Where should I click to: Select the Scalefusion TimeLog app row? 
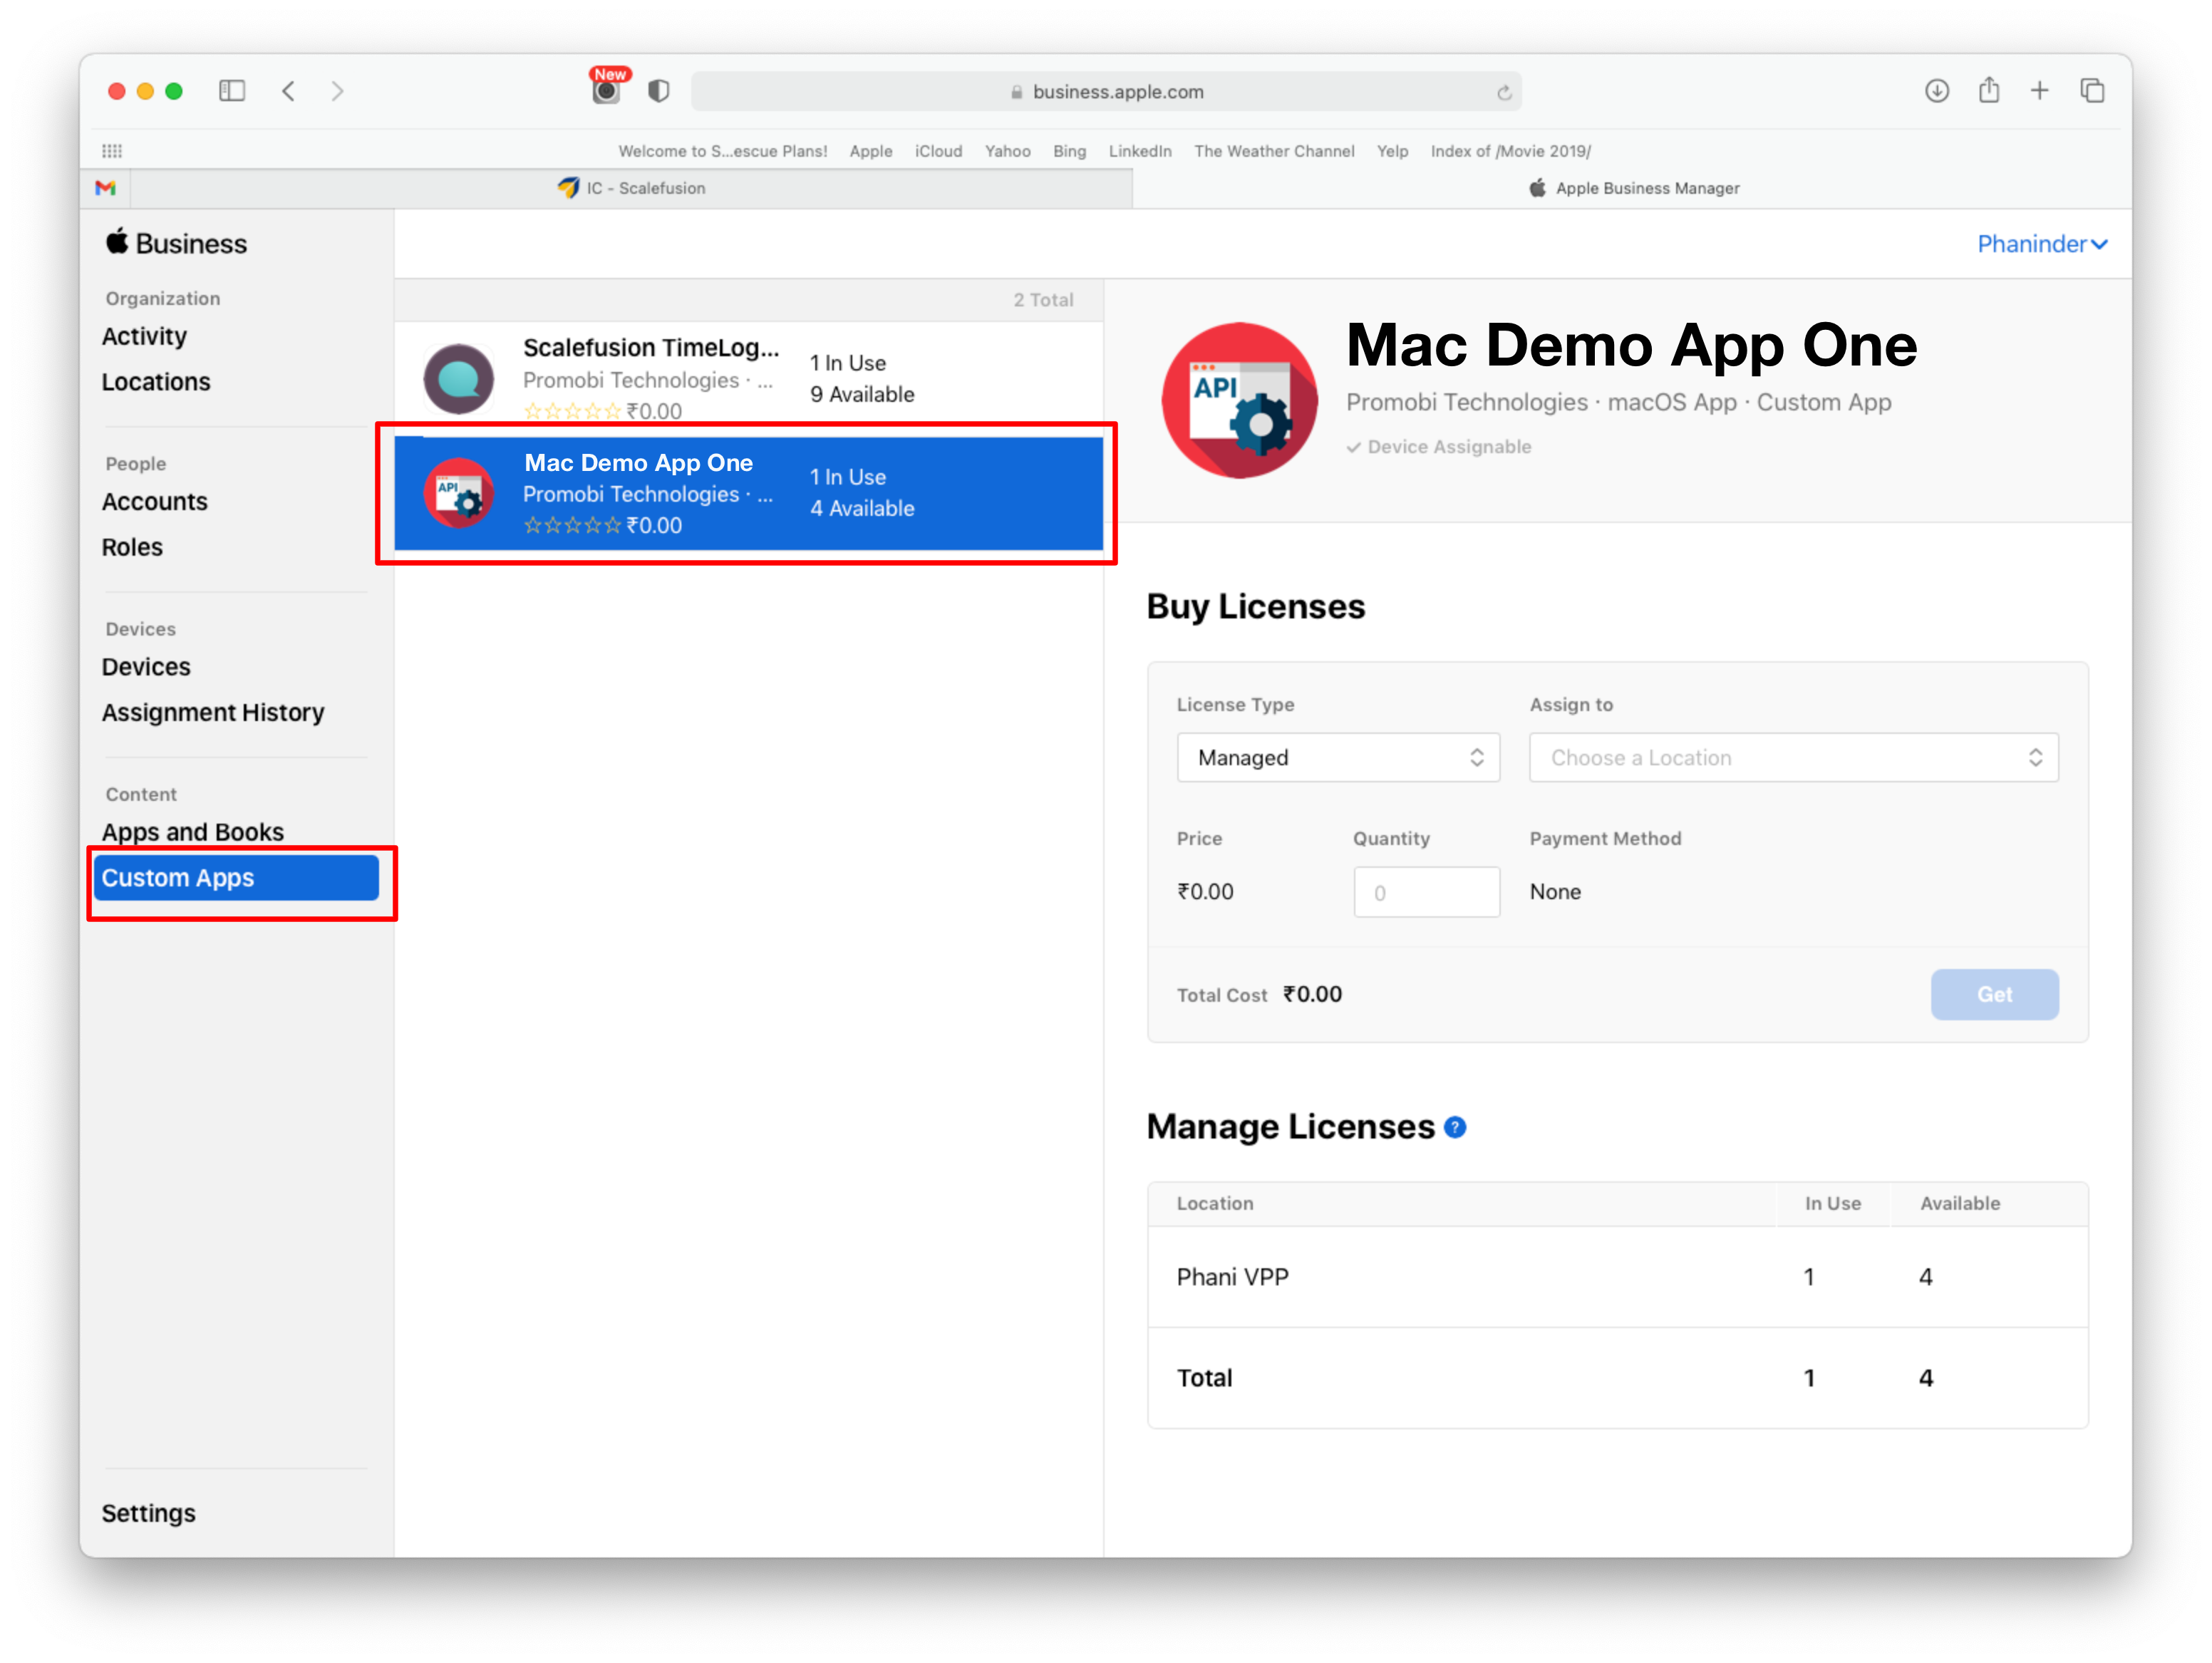[x=748, y=378]
